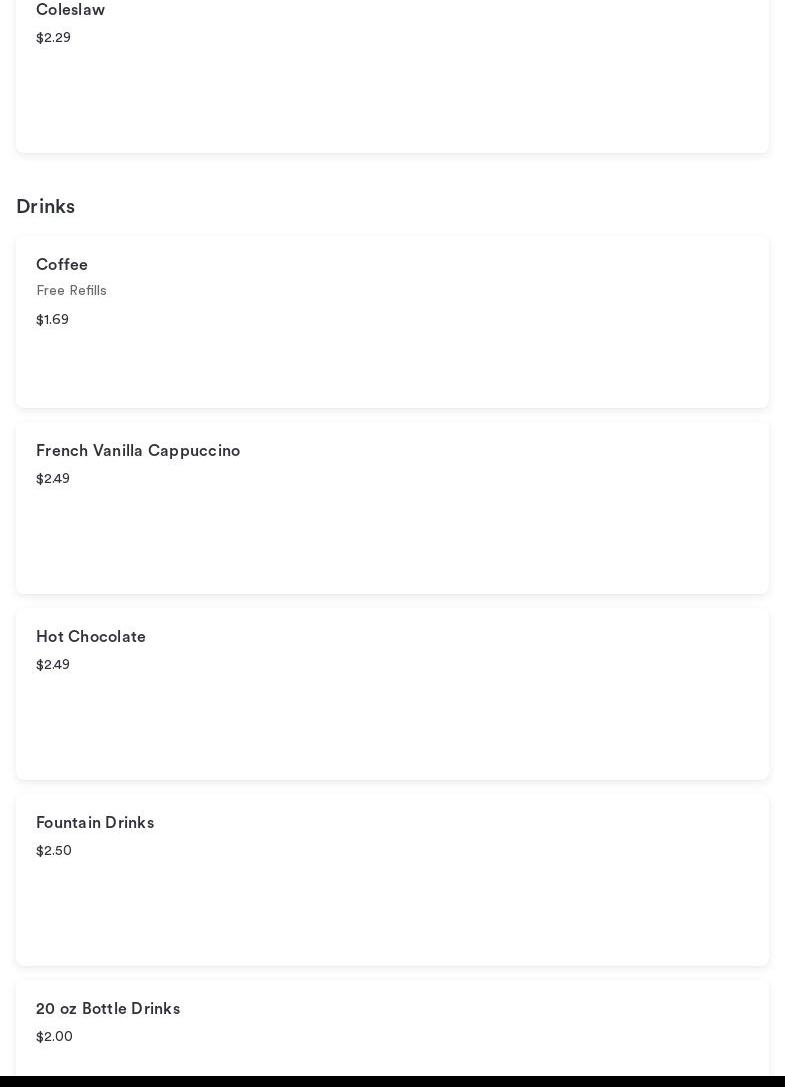This screenshot has width=785, height=1087.
Task: Click the Coleslaw item name
Action: 70,10
